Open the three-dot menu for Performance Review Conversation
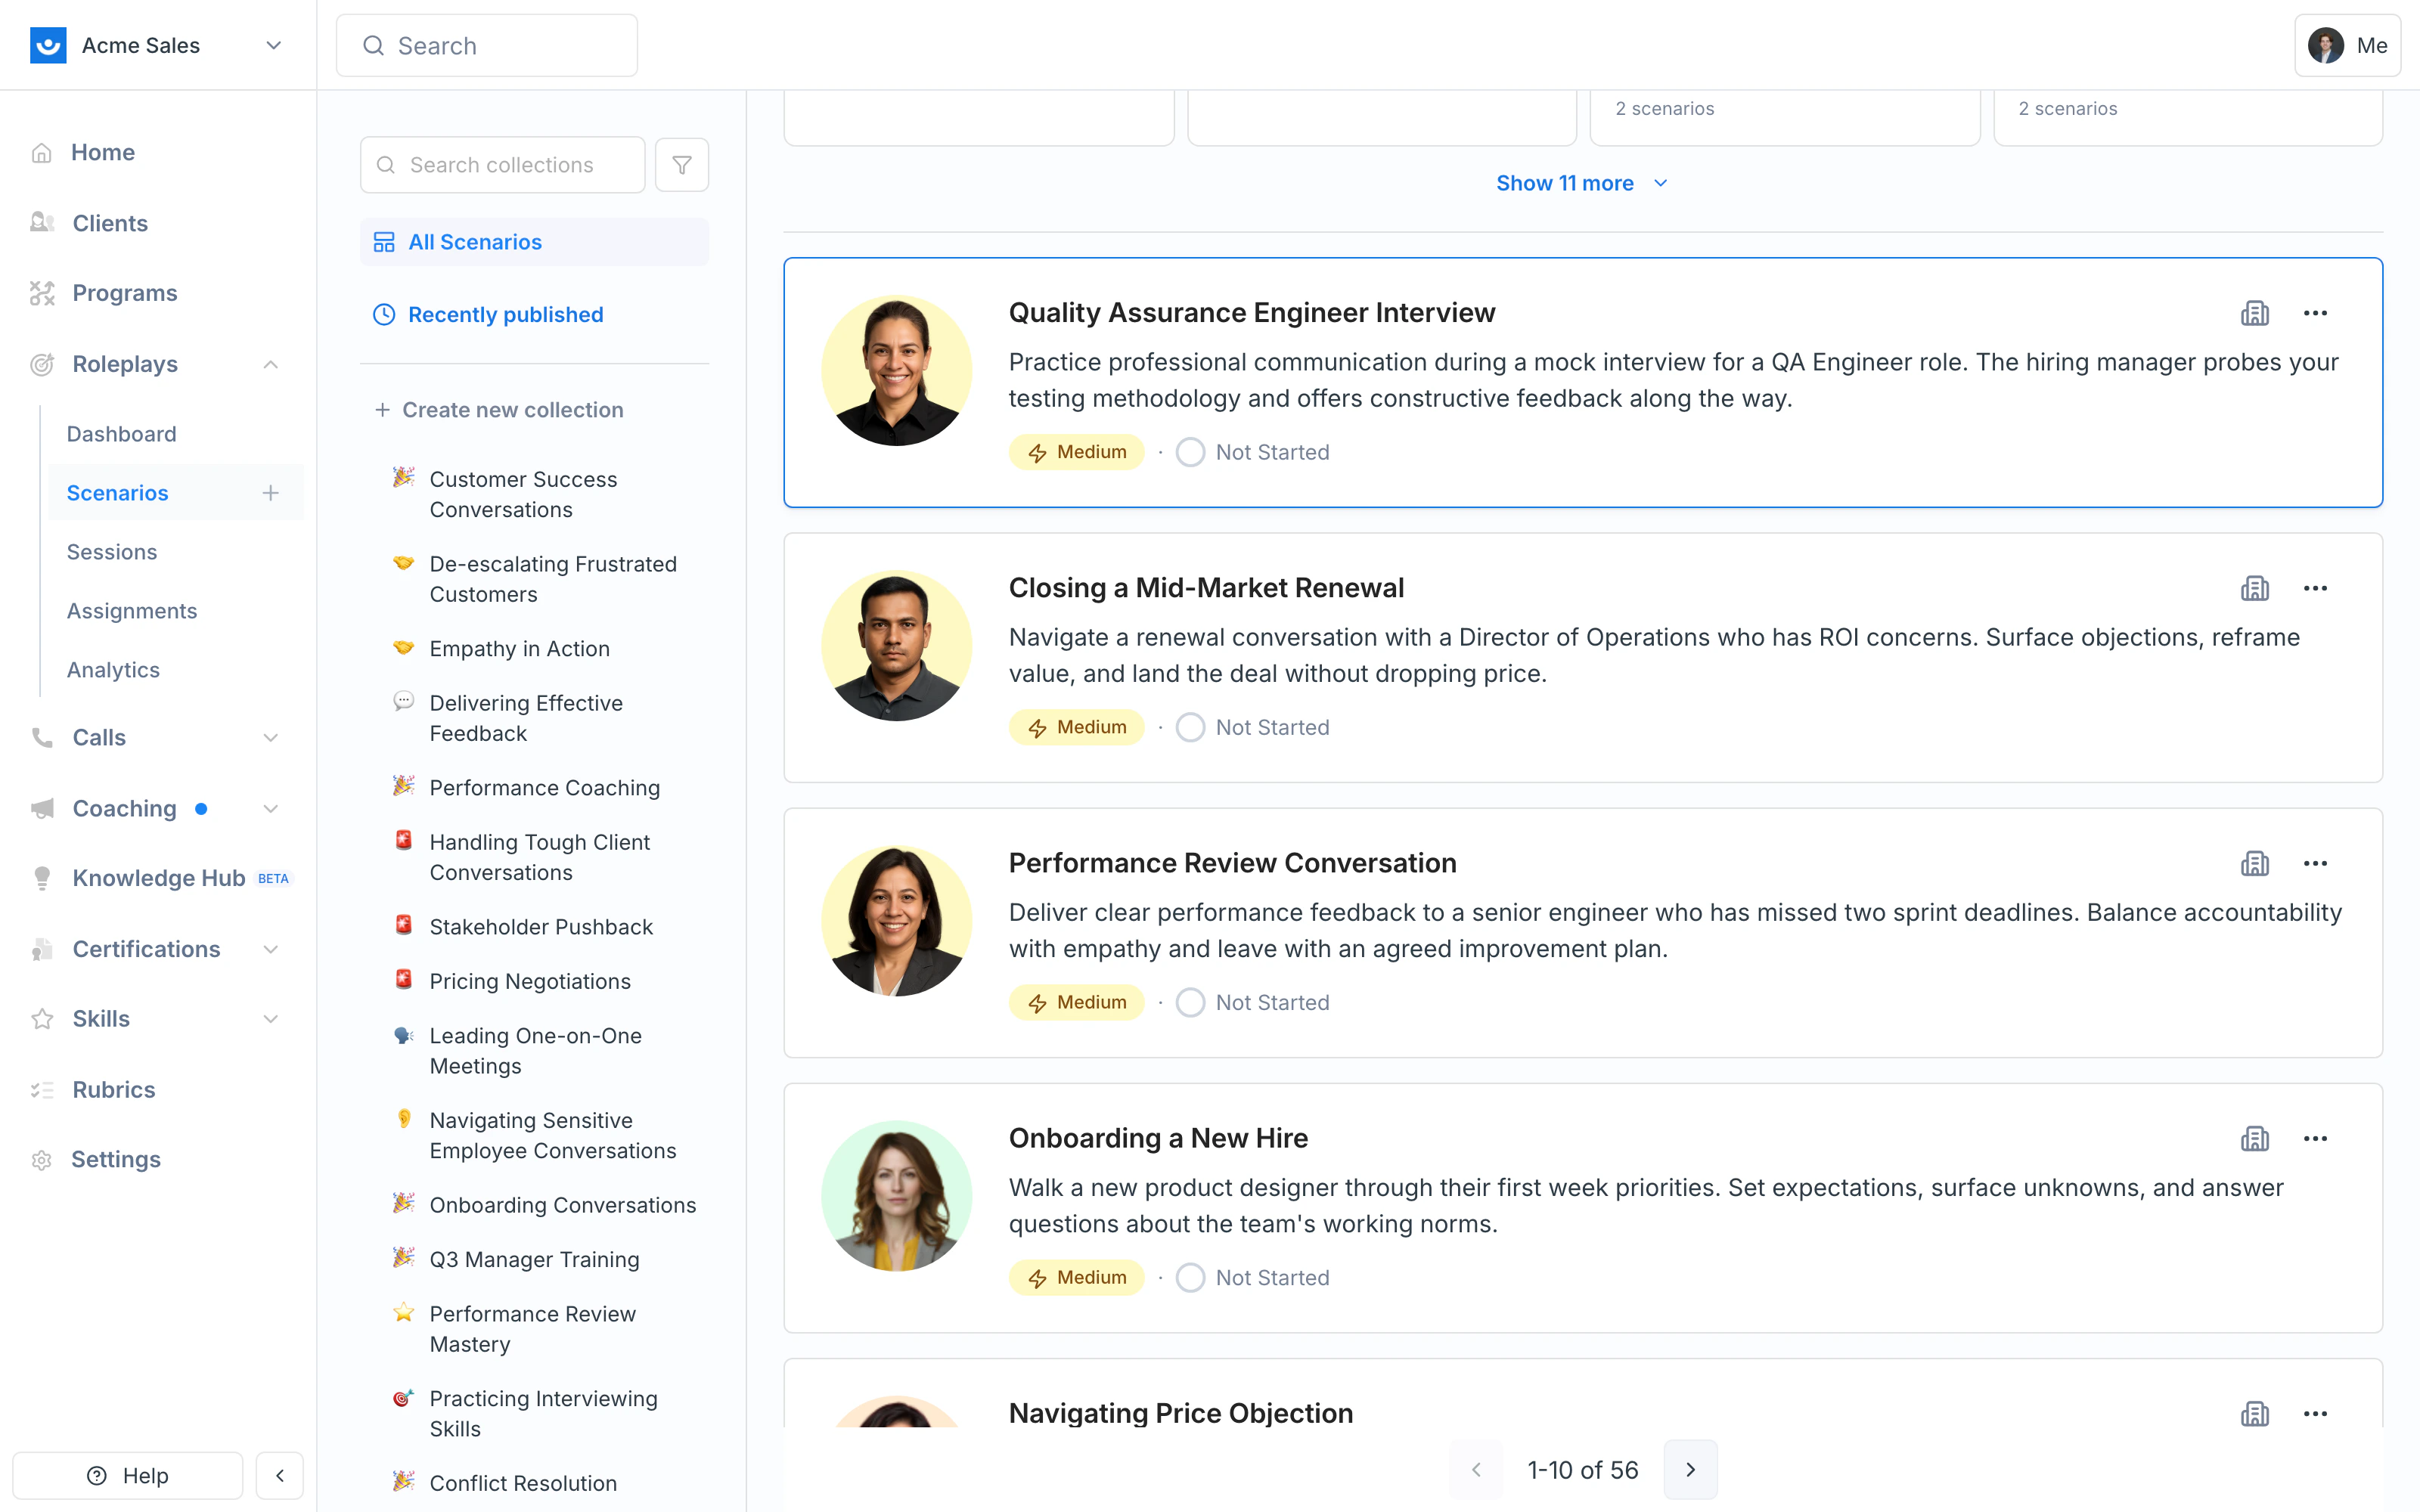 tap(2315, 863)
